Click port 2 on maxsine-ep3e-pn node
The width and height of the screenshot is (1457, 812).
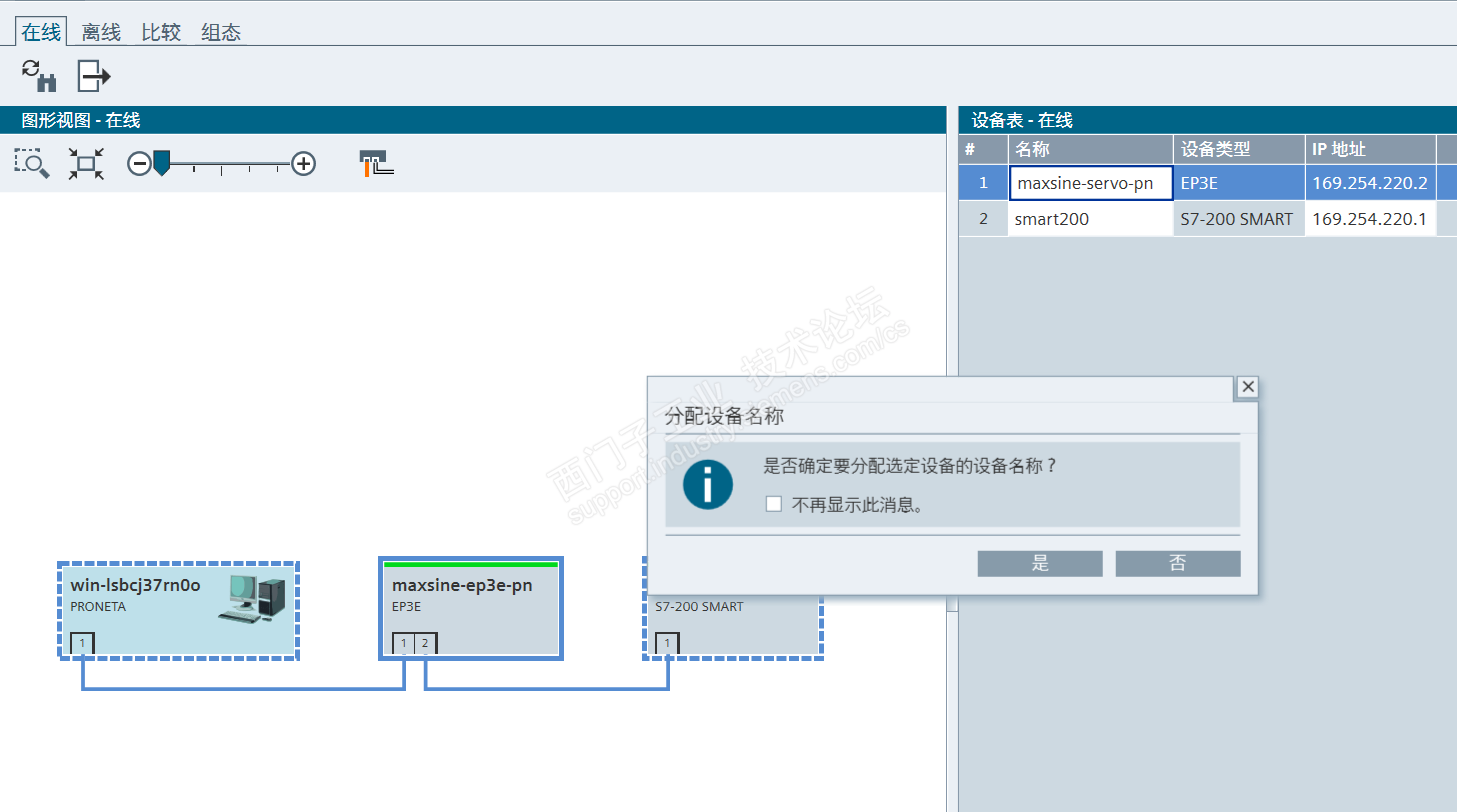pos(425,643)
